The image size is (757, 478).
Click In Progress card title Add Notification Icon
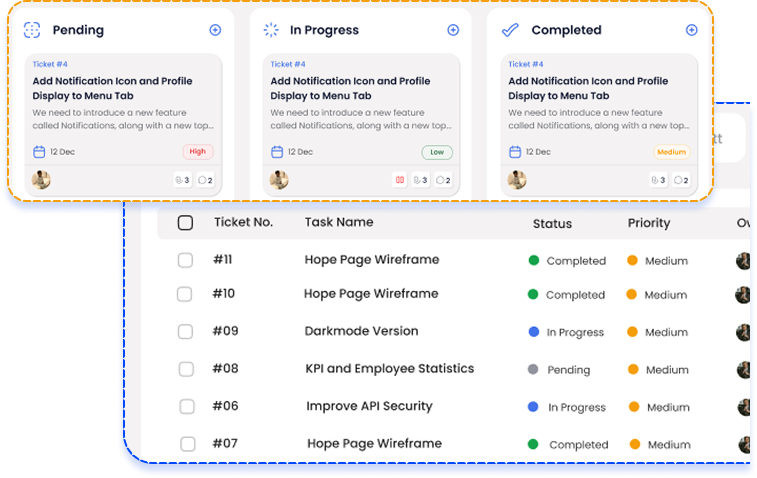click(x=350, y=88)
